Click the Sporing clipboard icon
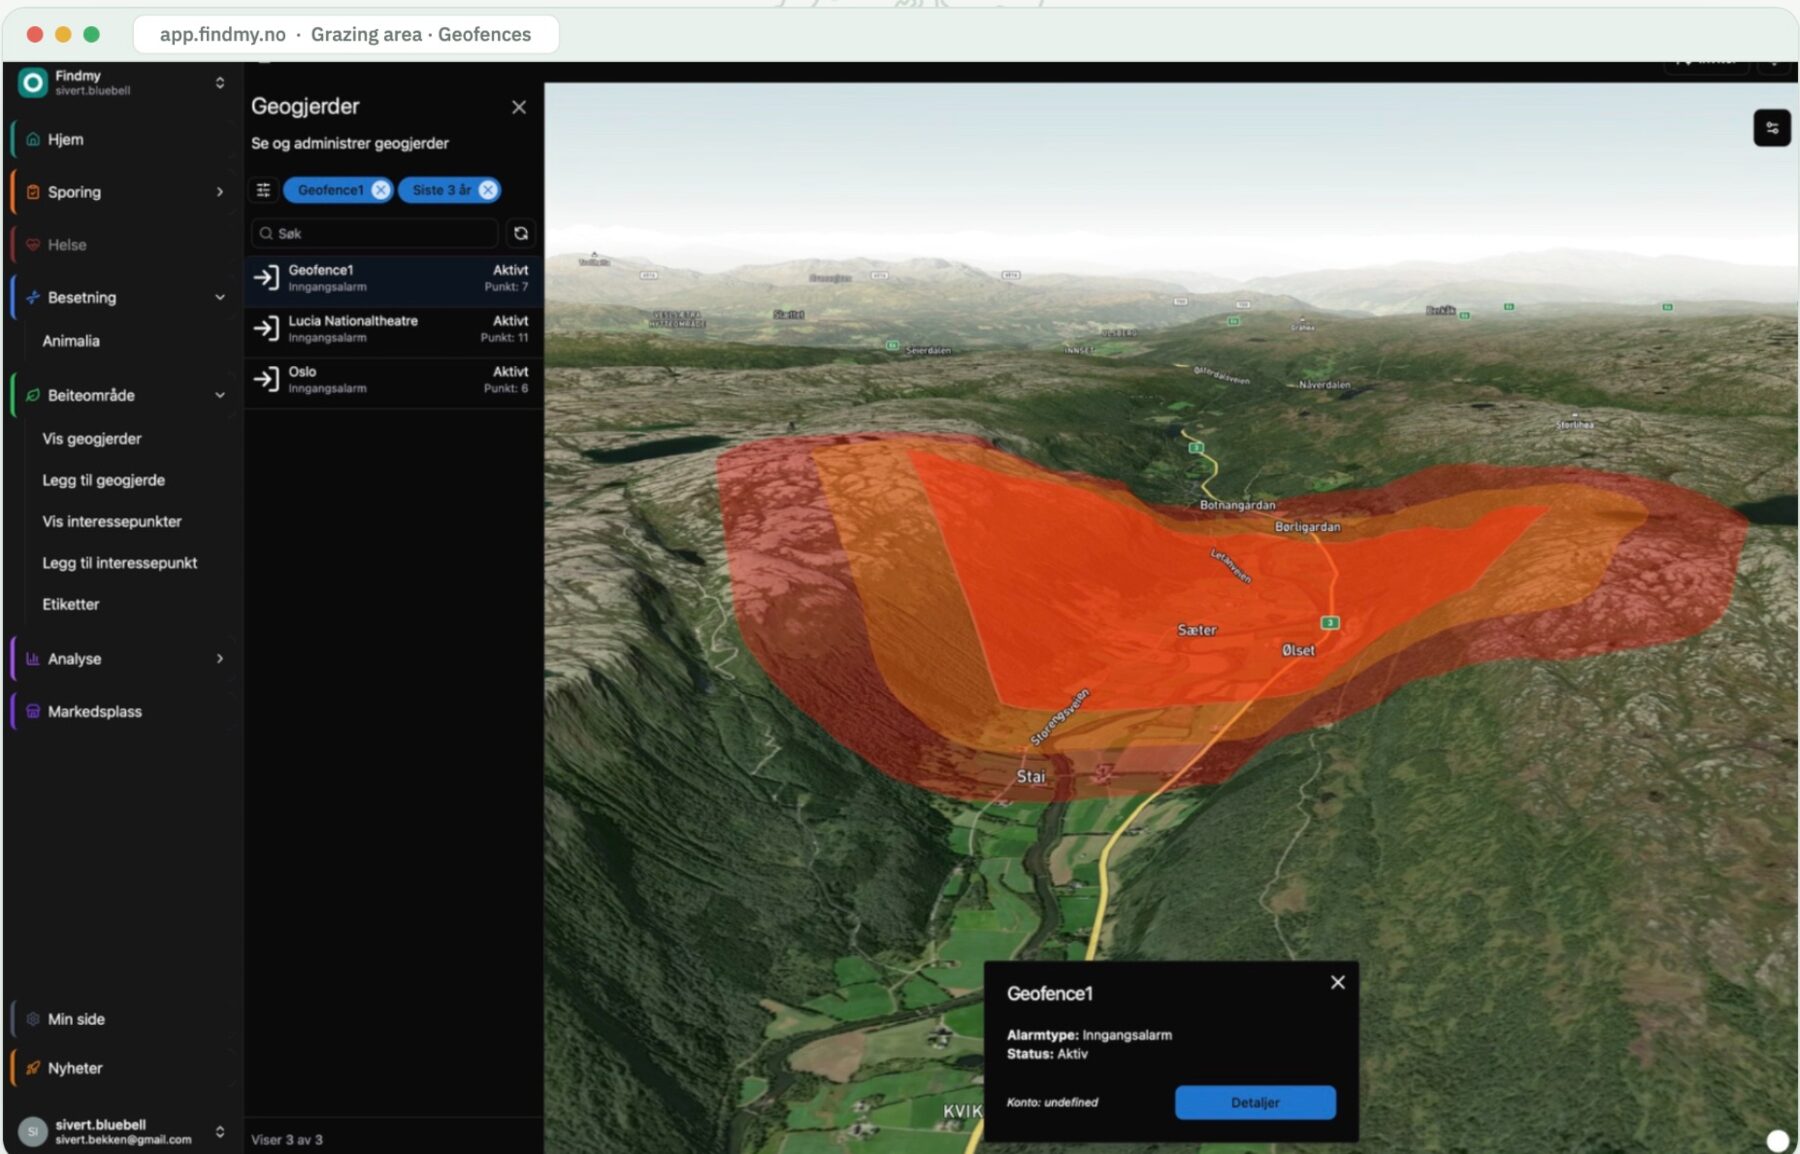 tap(33, 192)
